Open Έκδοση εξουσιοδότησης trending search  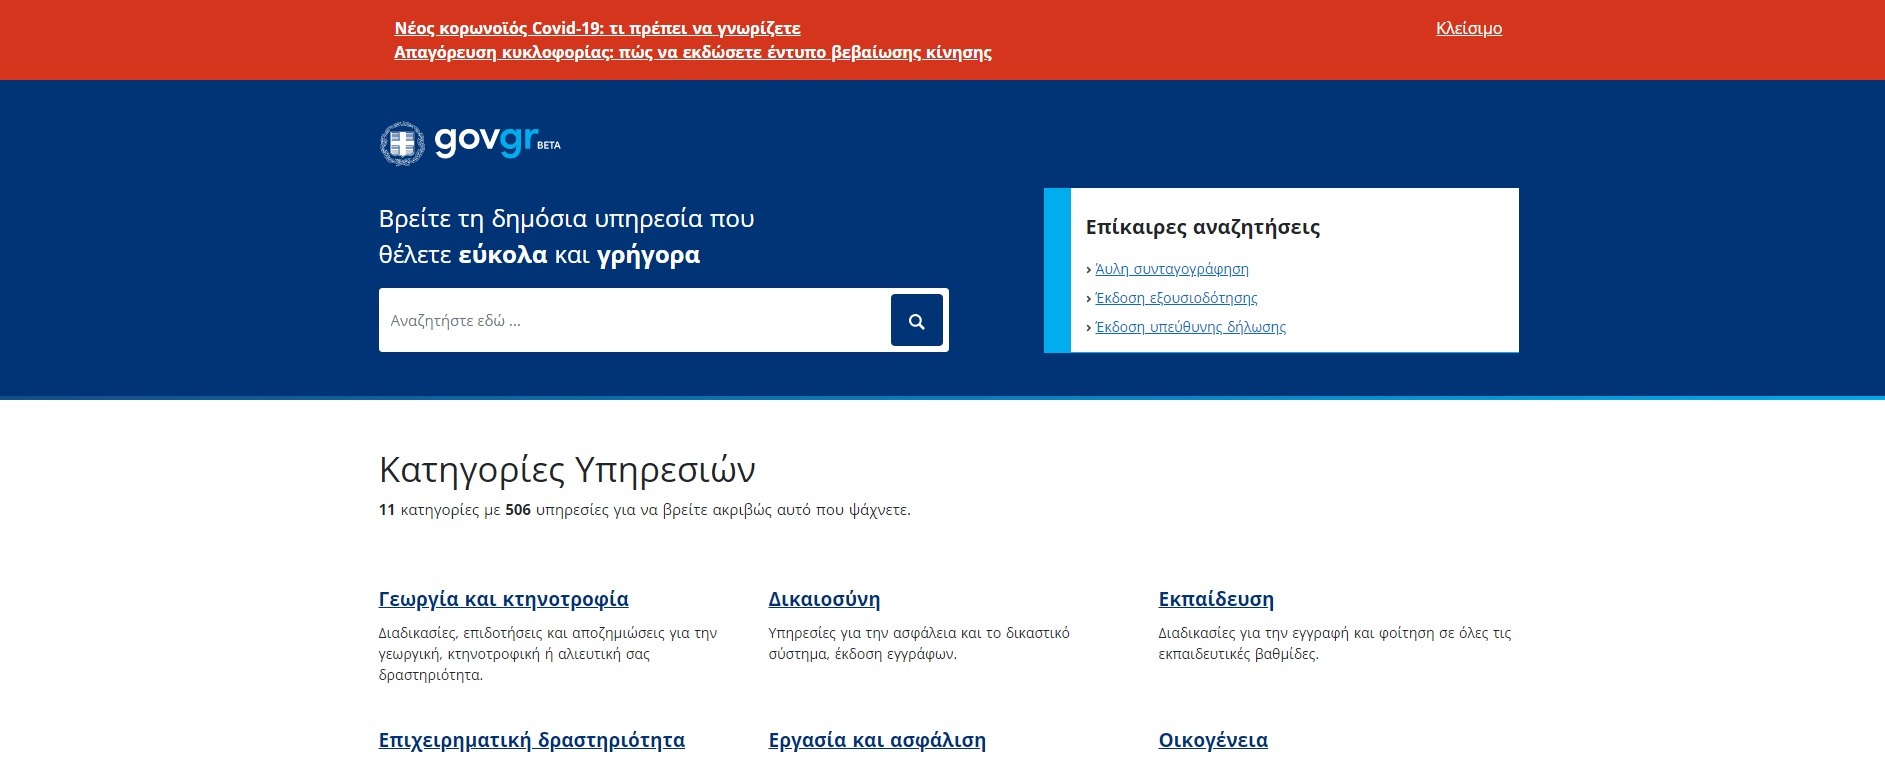coord(1176,298)
